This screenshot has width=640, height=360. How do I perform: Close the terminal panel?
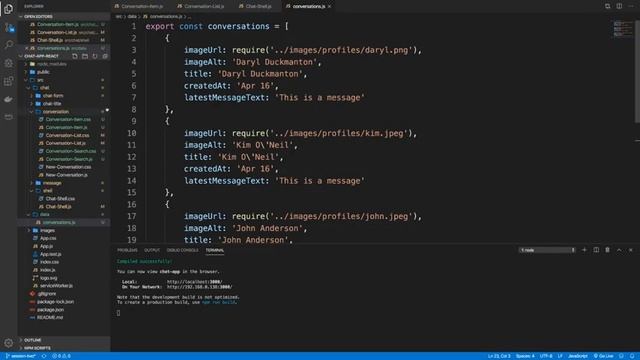pyautogui.click(x=631, y=250)
